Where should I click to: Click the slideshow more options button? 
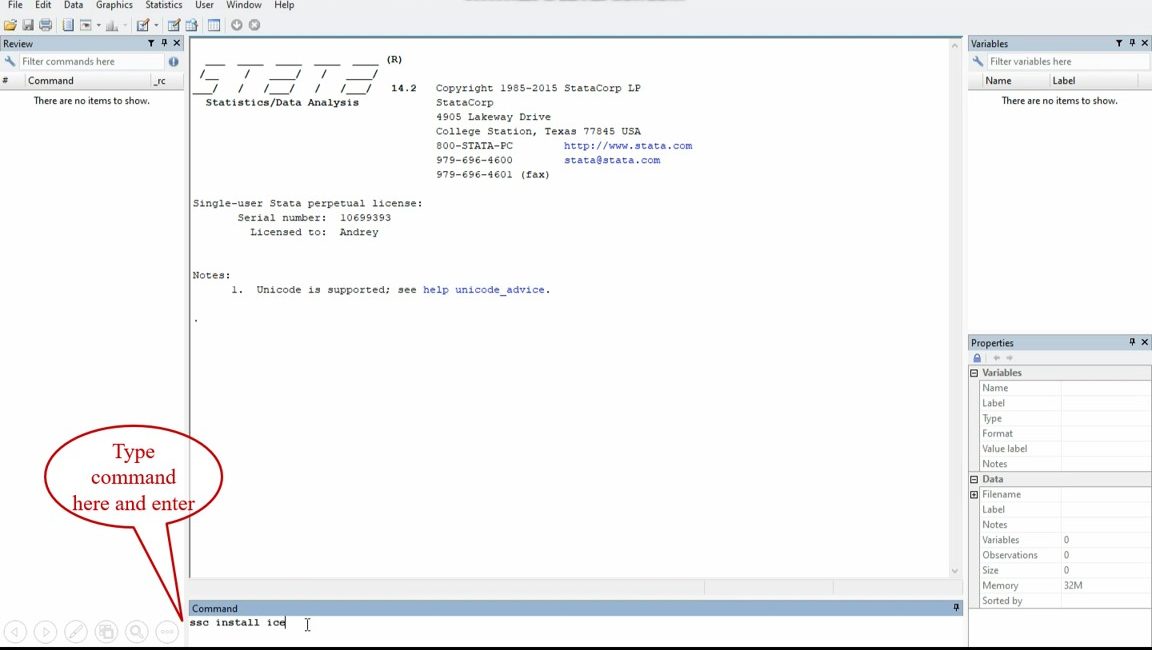click(168, 632)
